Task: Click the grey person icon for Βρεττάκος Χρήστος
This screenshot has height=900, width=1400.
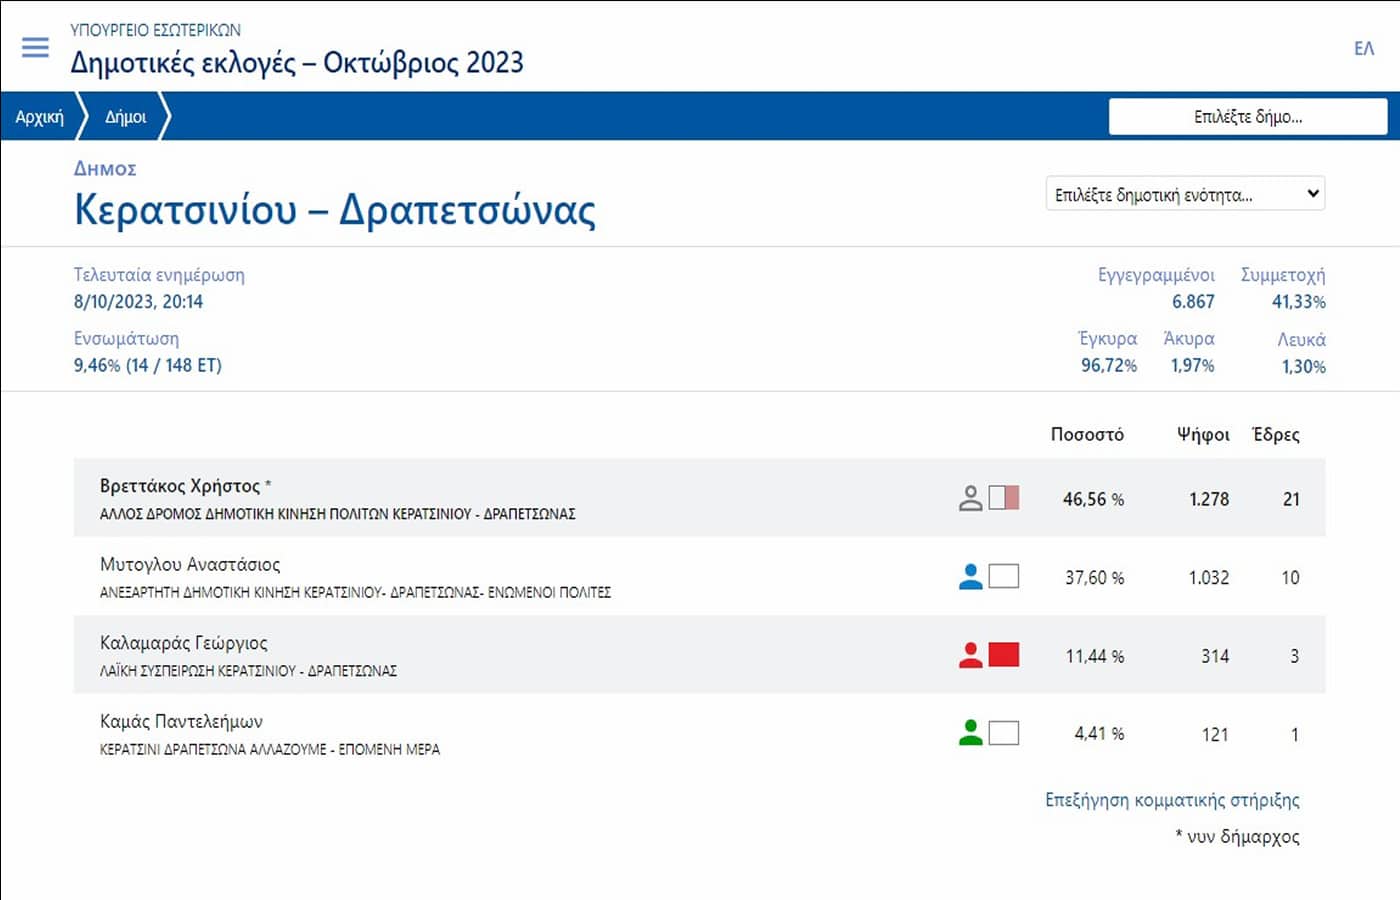Action: point(970,498)
